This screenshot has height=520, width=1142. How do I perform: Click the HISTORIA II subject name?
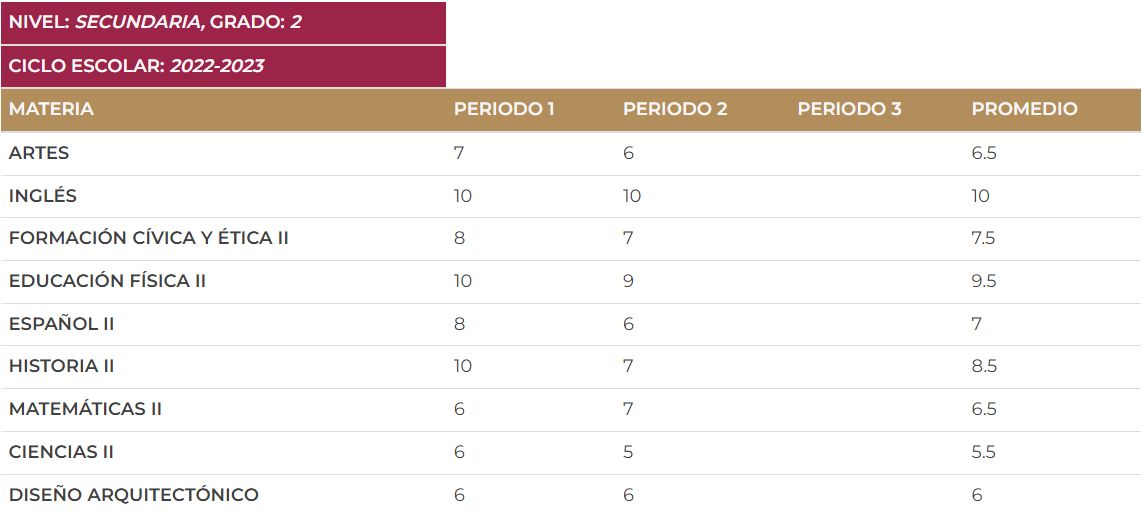(61, 366)
